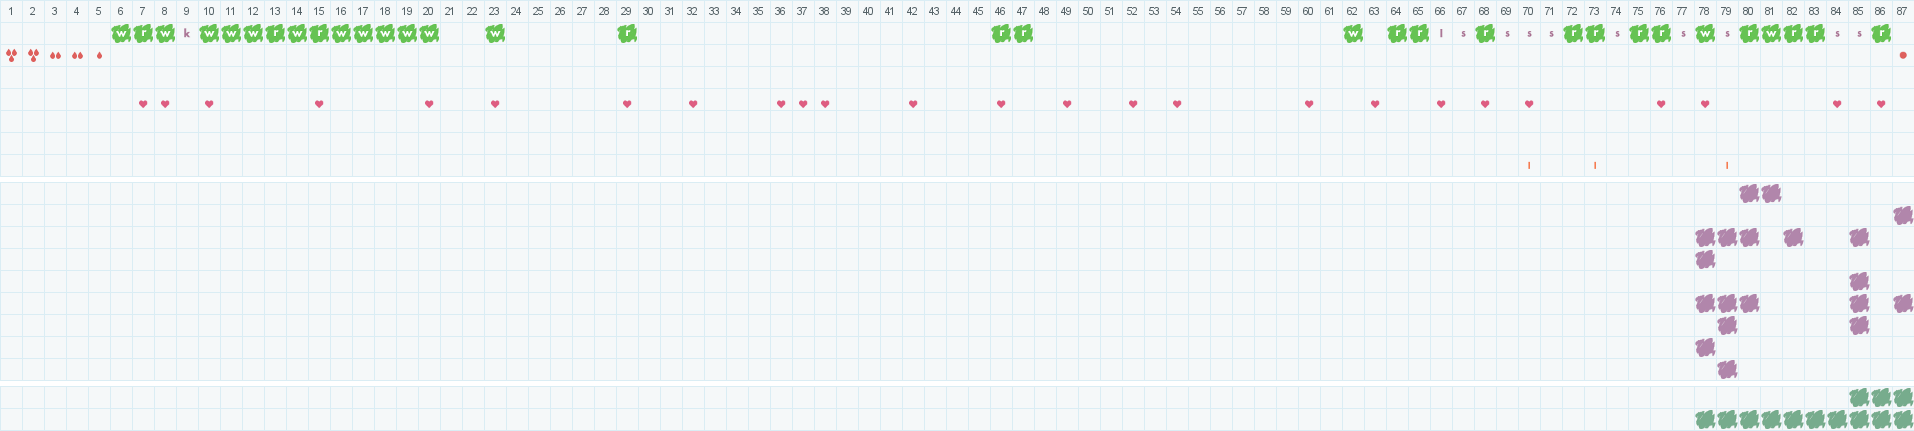Click the green 'w' mark on day 62
Viewport: 1914px width, 431px height.
[1353, 34]
